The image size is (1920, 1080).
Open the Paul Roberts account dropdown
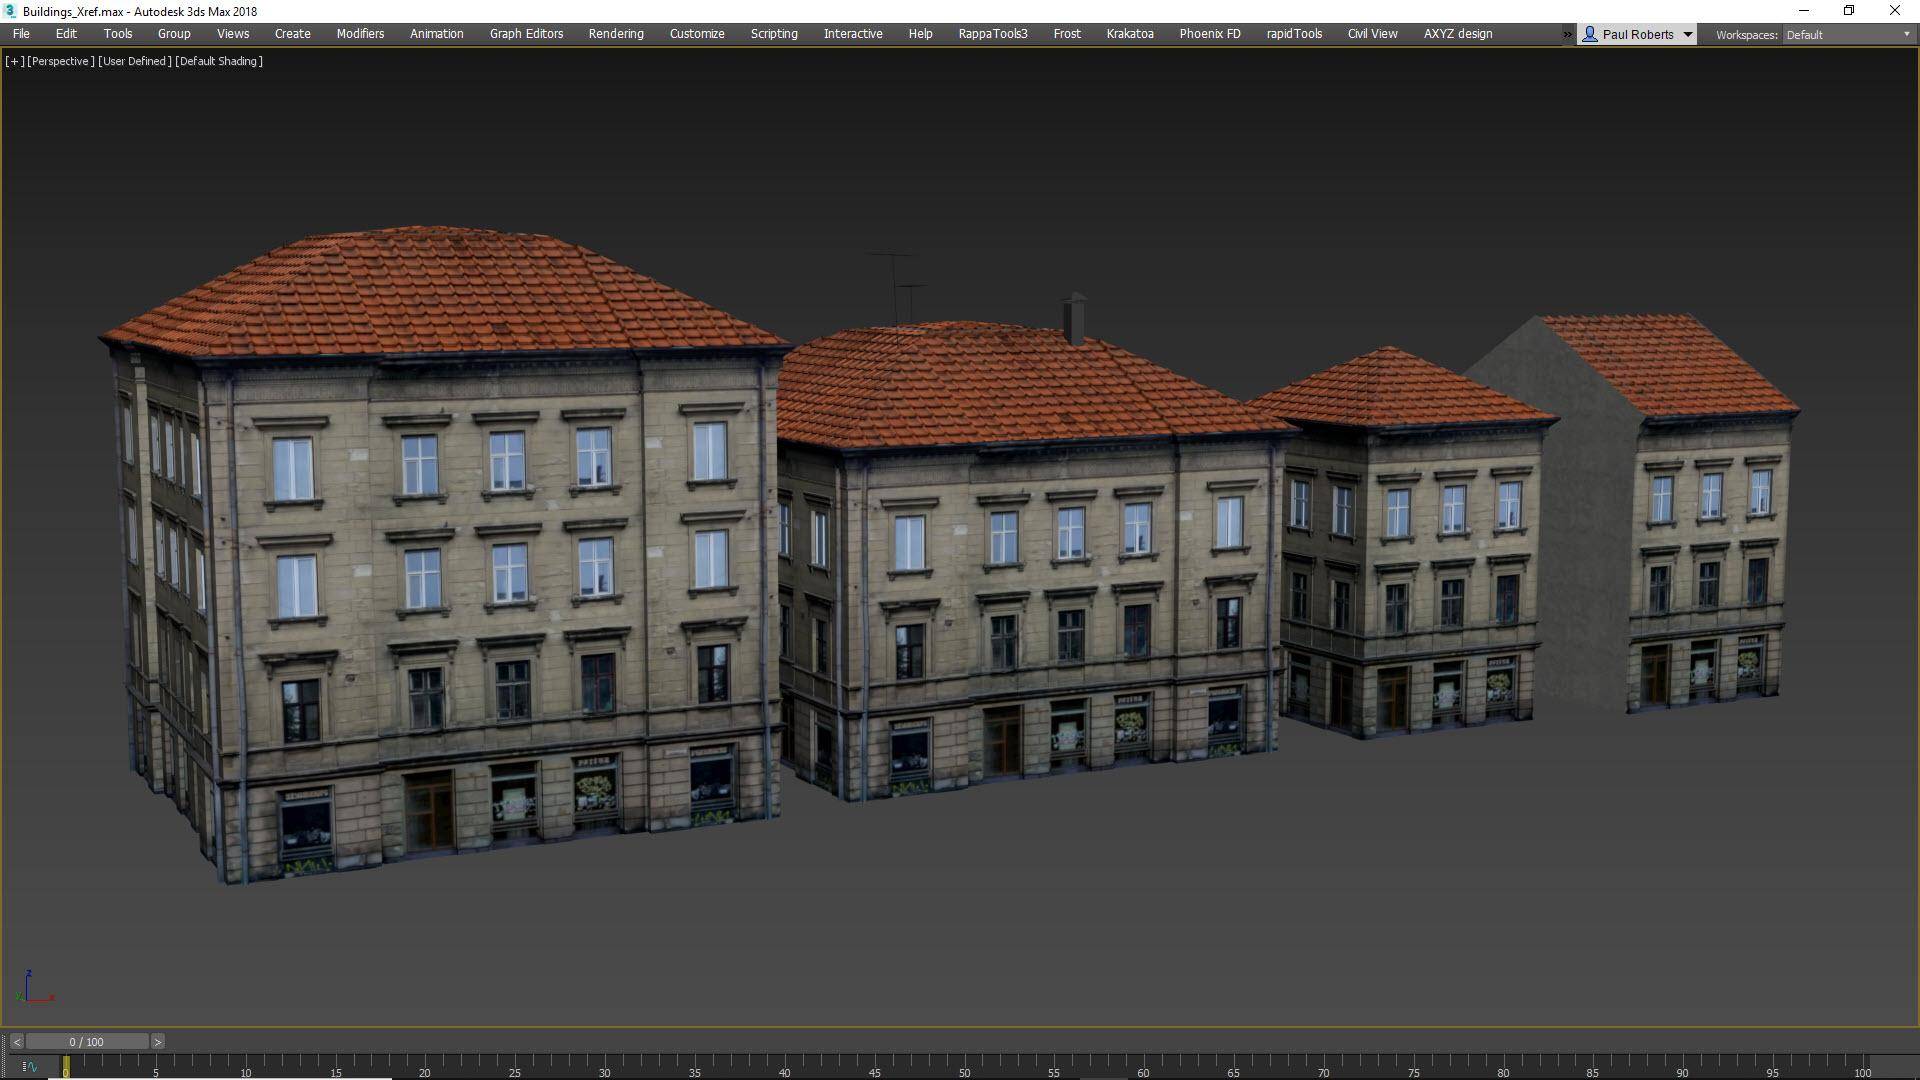click(x=1689, y=33)
